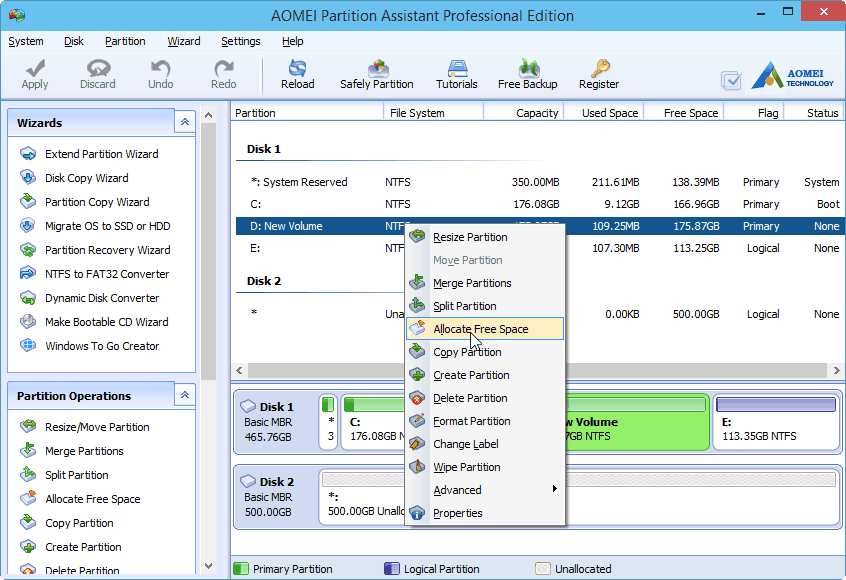Select Create Partition in the context menu
The width and height of the screenshot is (846, 580).
click(x=485, y=376)
